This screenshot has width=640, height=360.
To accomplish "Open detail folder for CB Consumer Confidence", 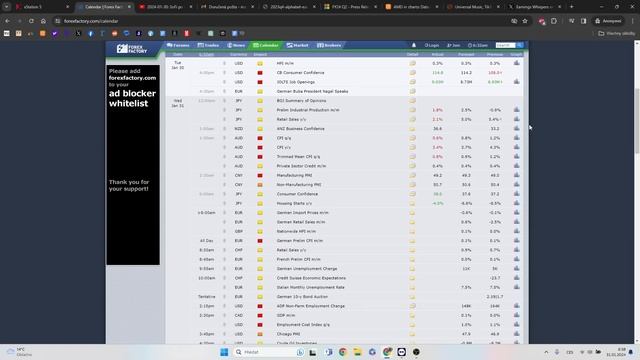I will 412,73.
